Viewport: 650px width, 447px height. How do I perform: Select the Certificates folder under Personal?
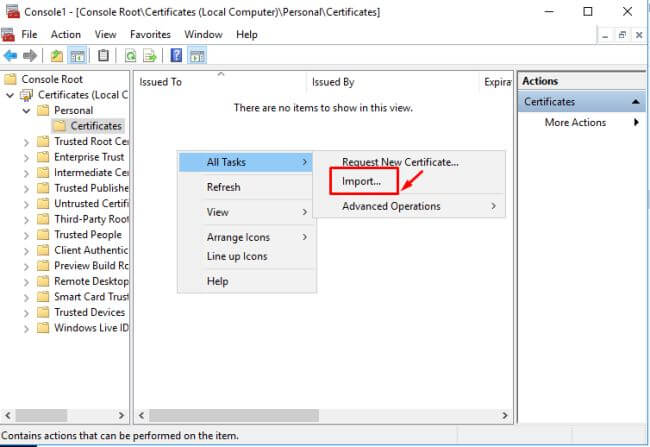[x=88, y=126]
